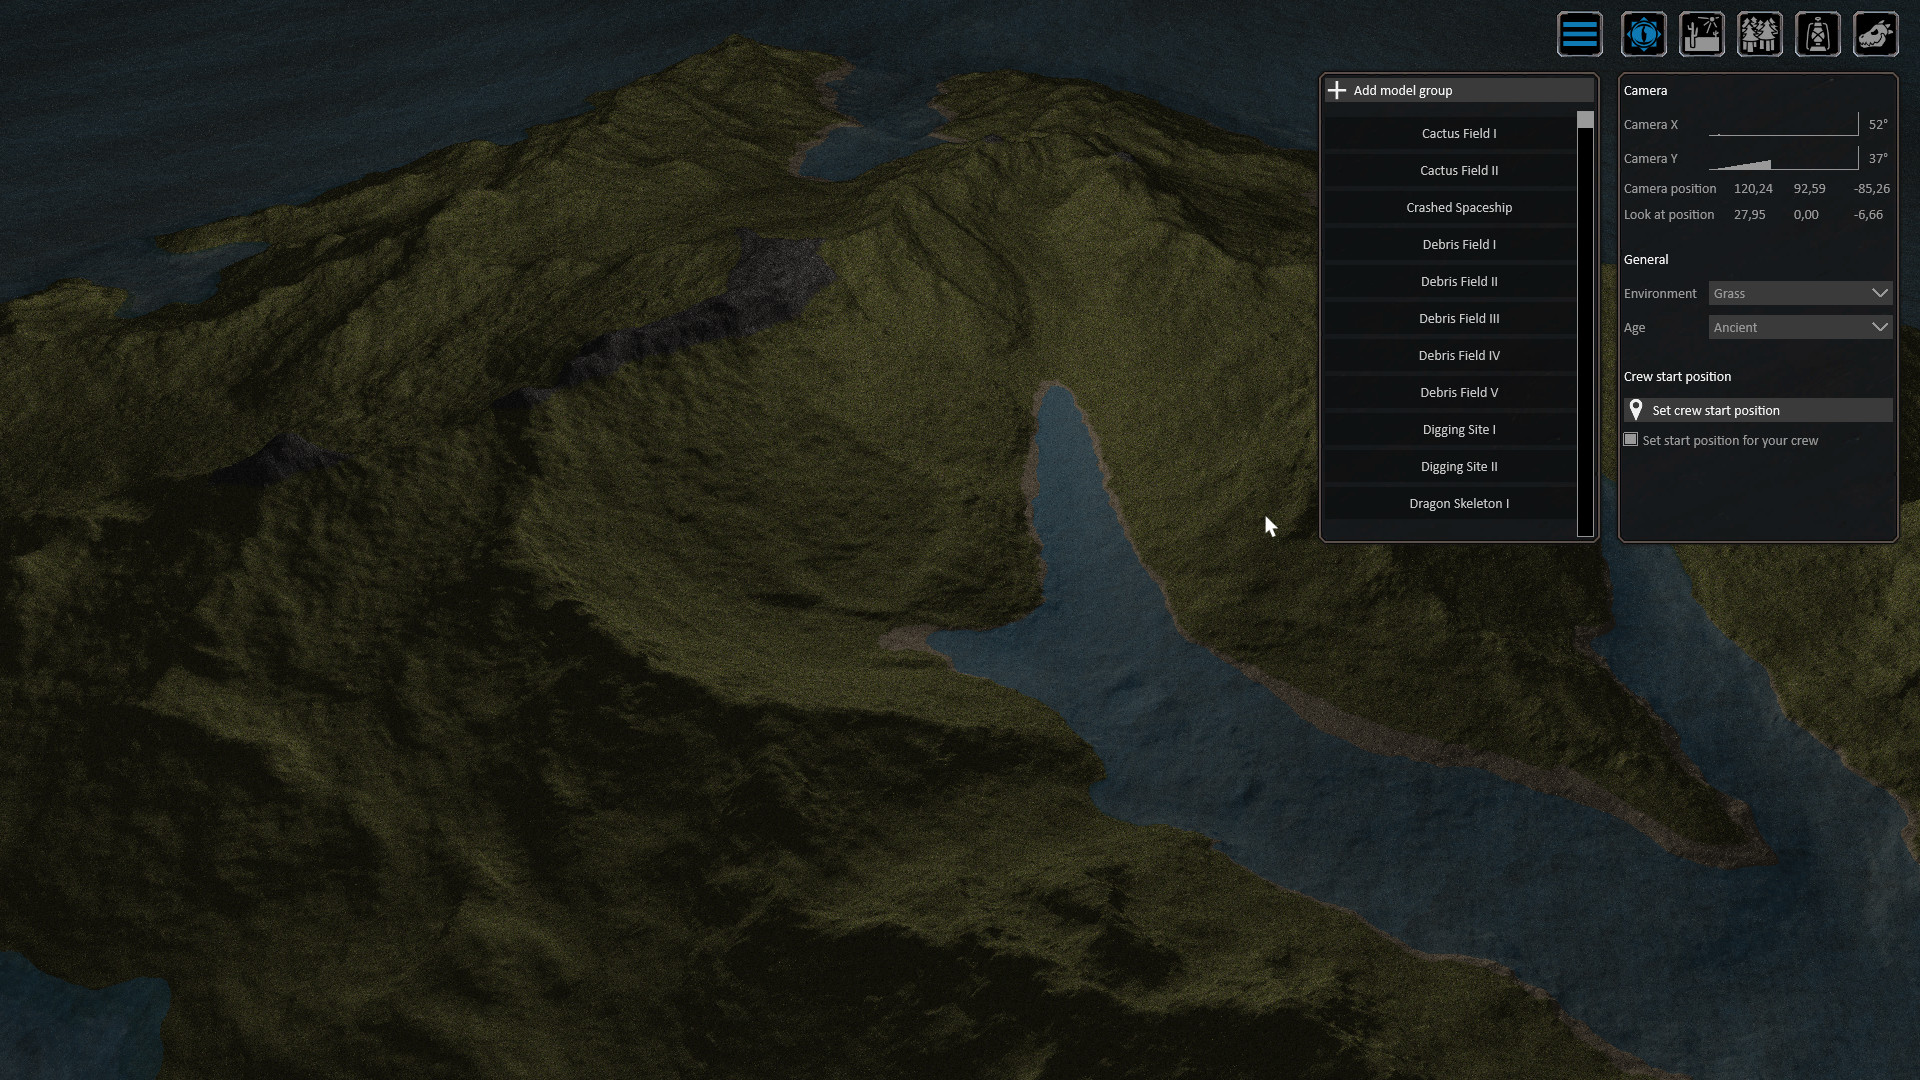1920x1080 pixels.
Task: Open the Environment dropdown showing Grass
Action: click(1799, 293)
